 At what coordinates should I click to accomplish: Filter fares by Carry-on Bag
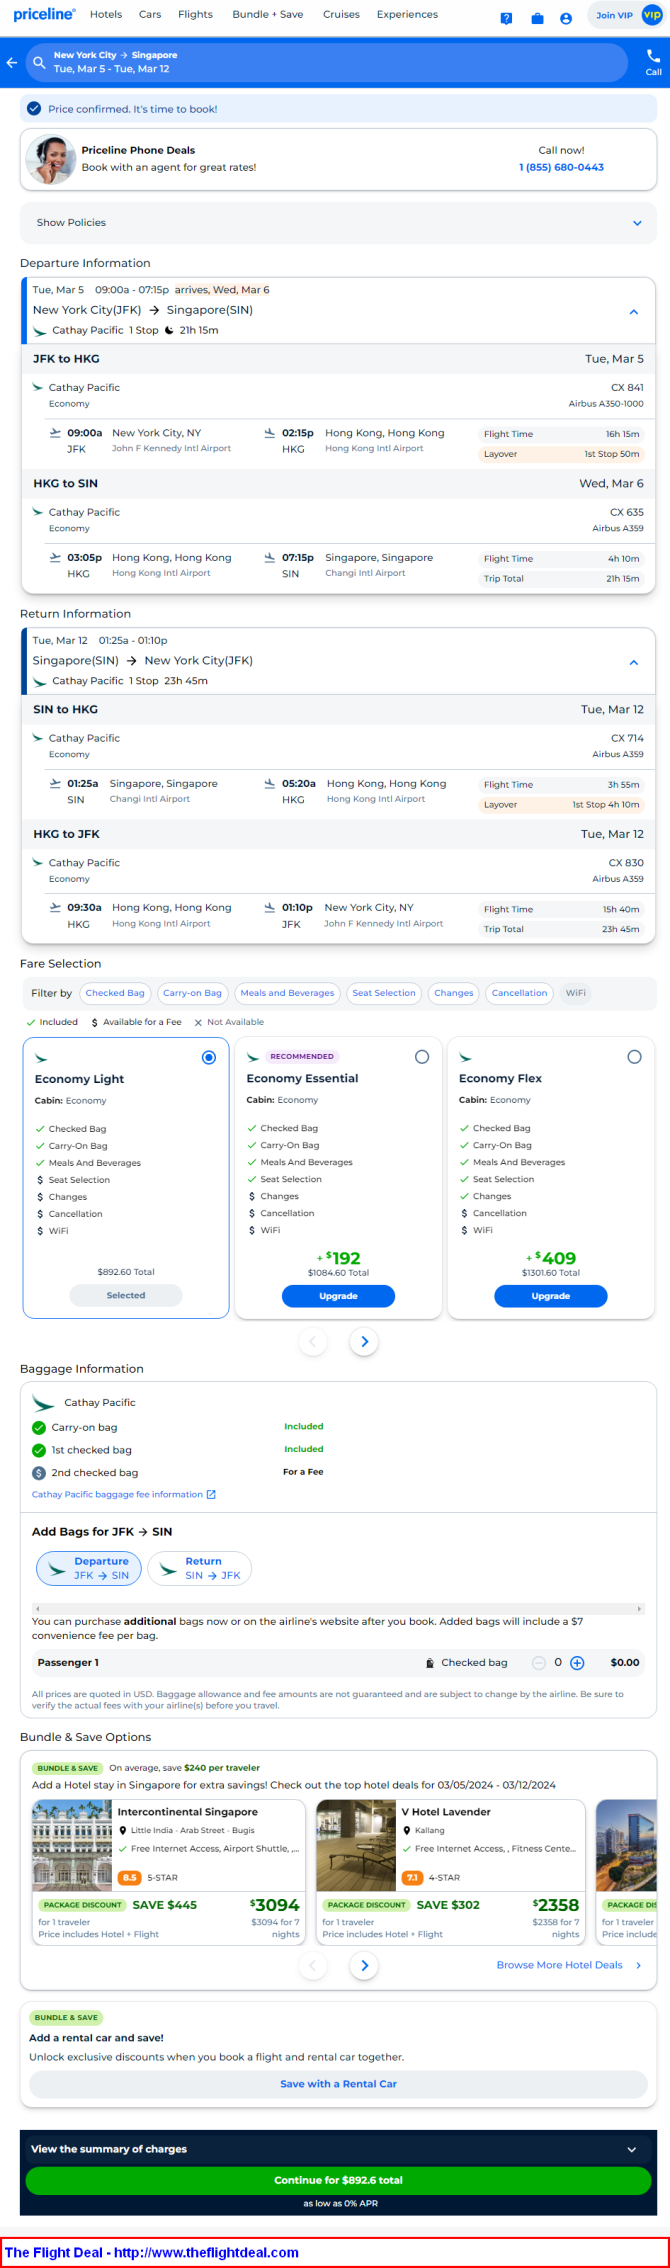point(192,993)
